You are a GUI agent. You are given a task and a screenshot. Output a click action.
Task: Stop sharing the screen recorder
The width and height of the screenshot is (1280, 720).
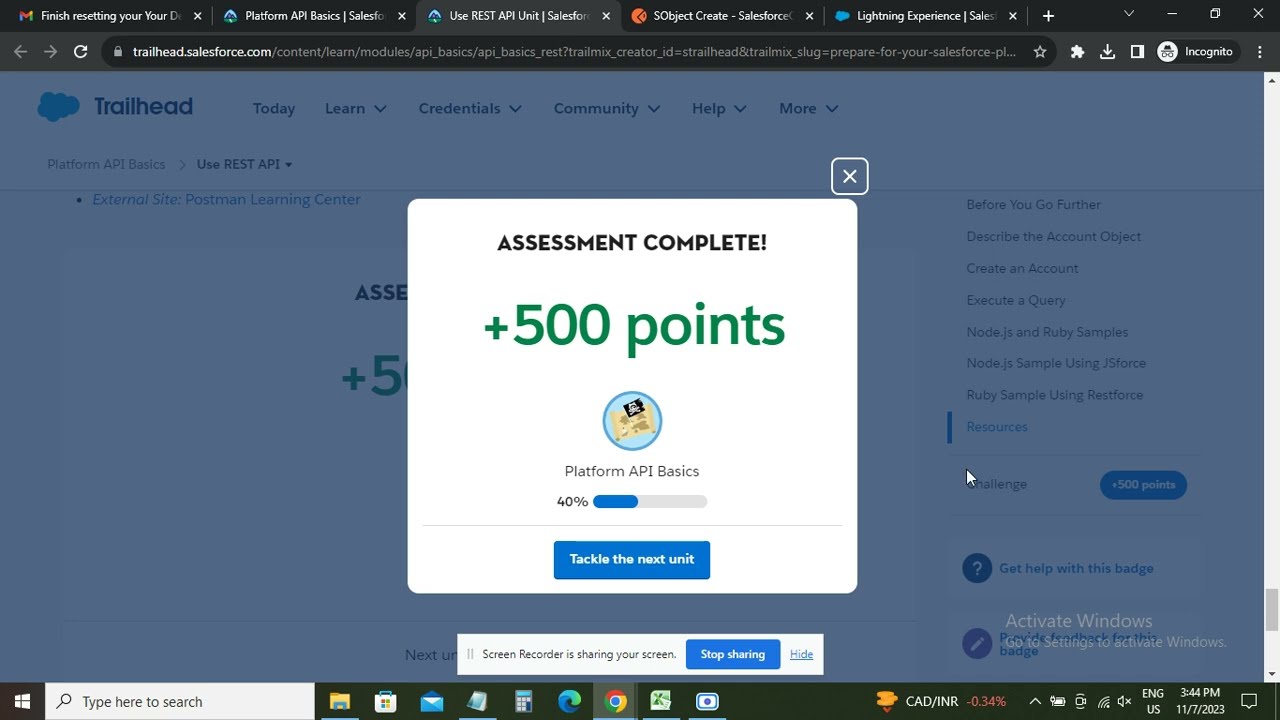pyautogui.click(x=732, y=654)
